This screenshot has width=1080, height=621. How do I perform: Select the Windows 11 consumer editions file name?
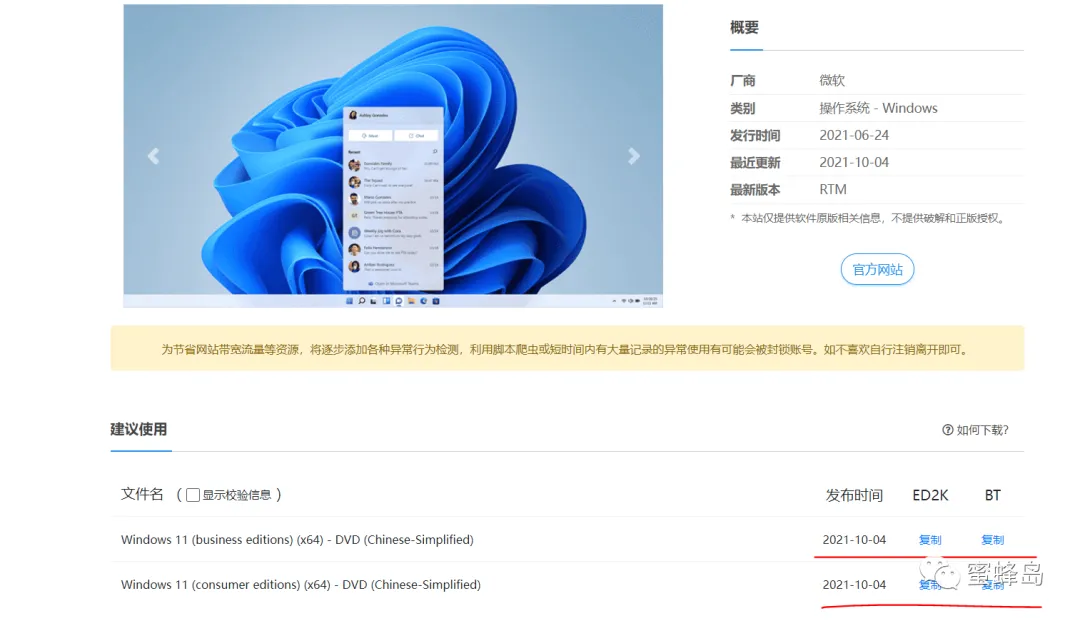[x=301, y=585]
